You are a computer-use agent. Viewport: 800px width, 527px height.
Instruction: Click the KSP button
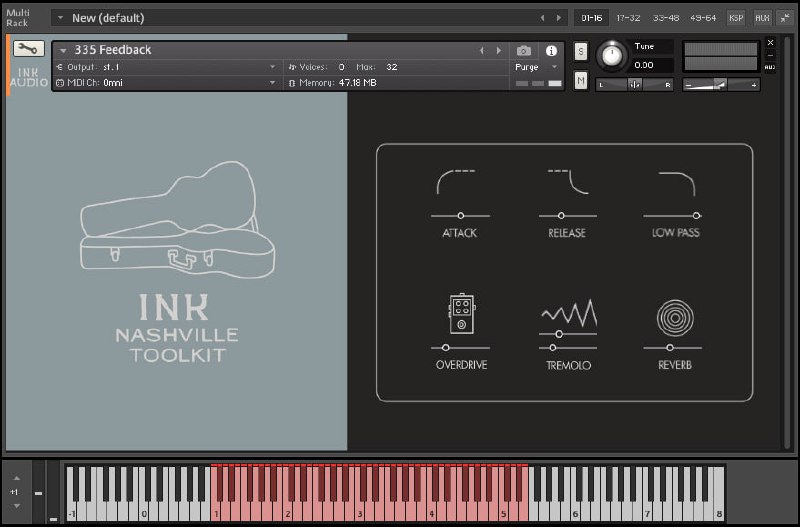(x=736, y=17)
